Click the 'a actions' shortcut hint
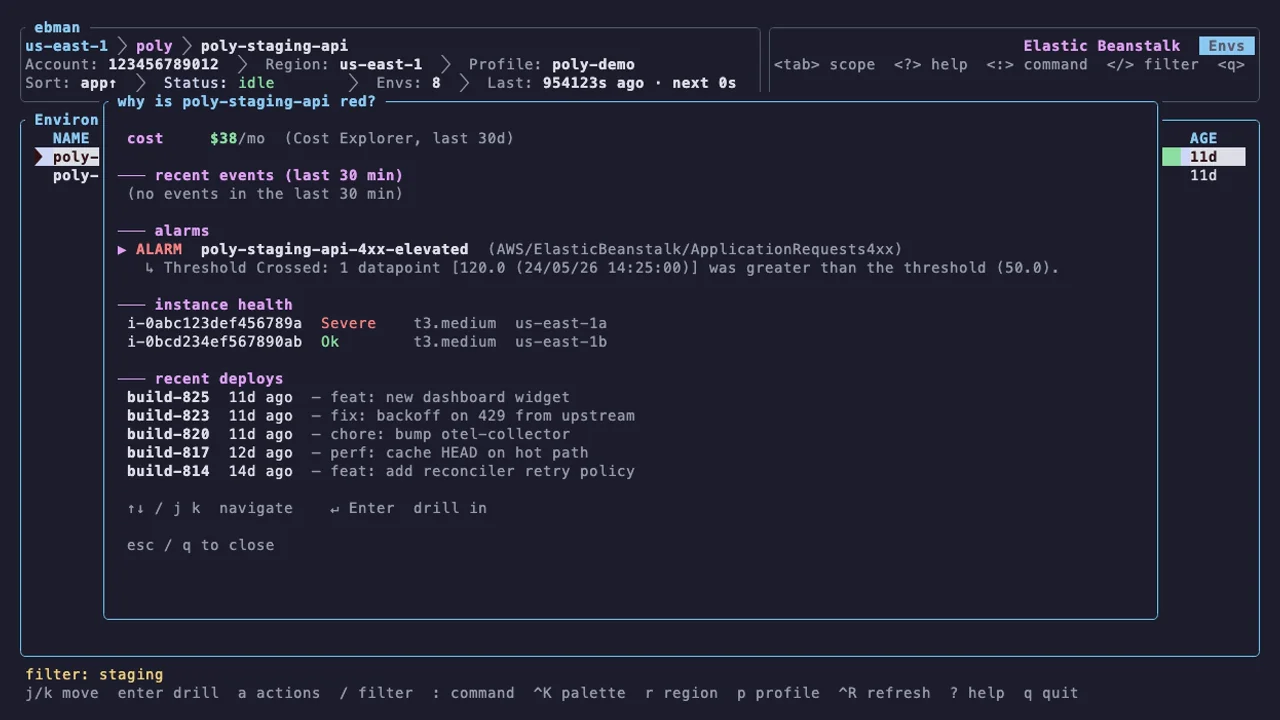 pos(279,693)
